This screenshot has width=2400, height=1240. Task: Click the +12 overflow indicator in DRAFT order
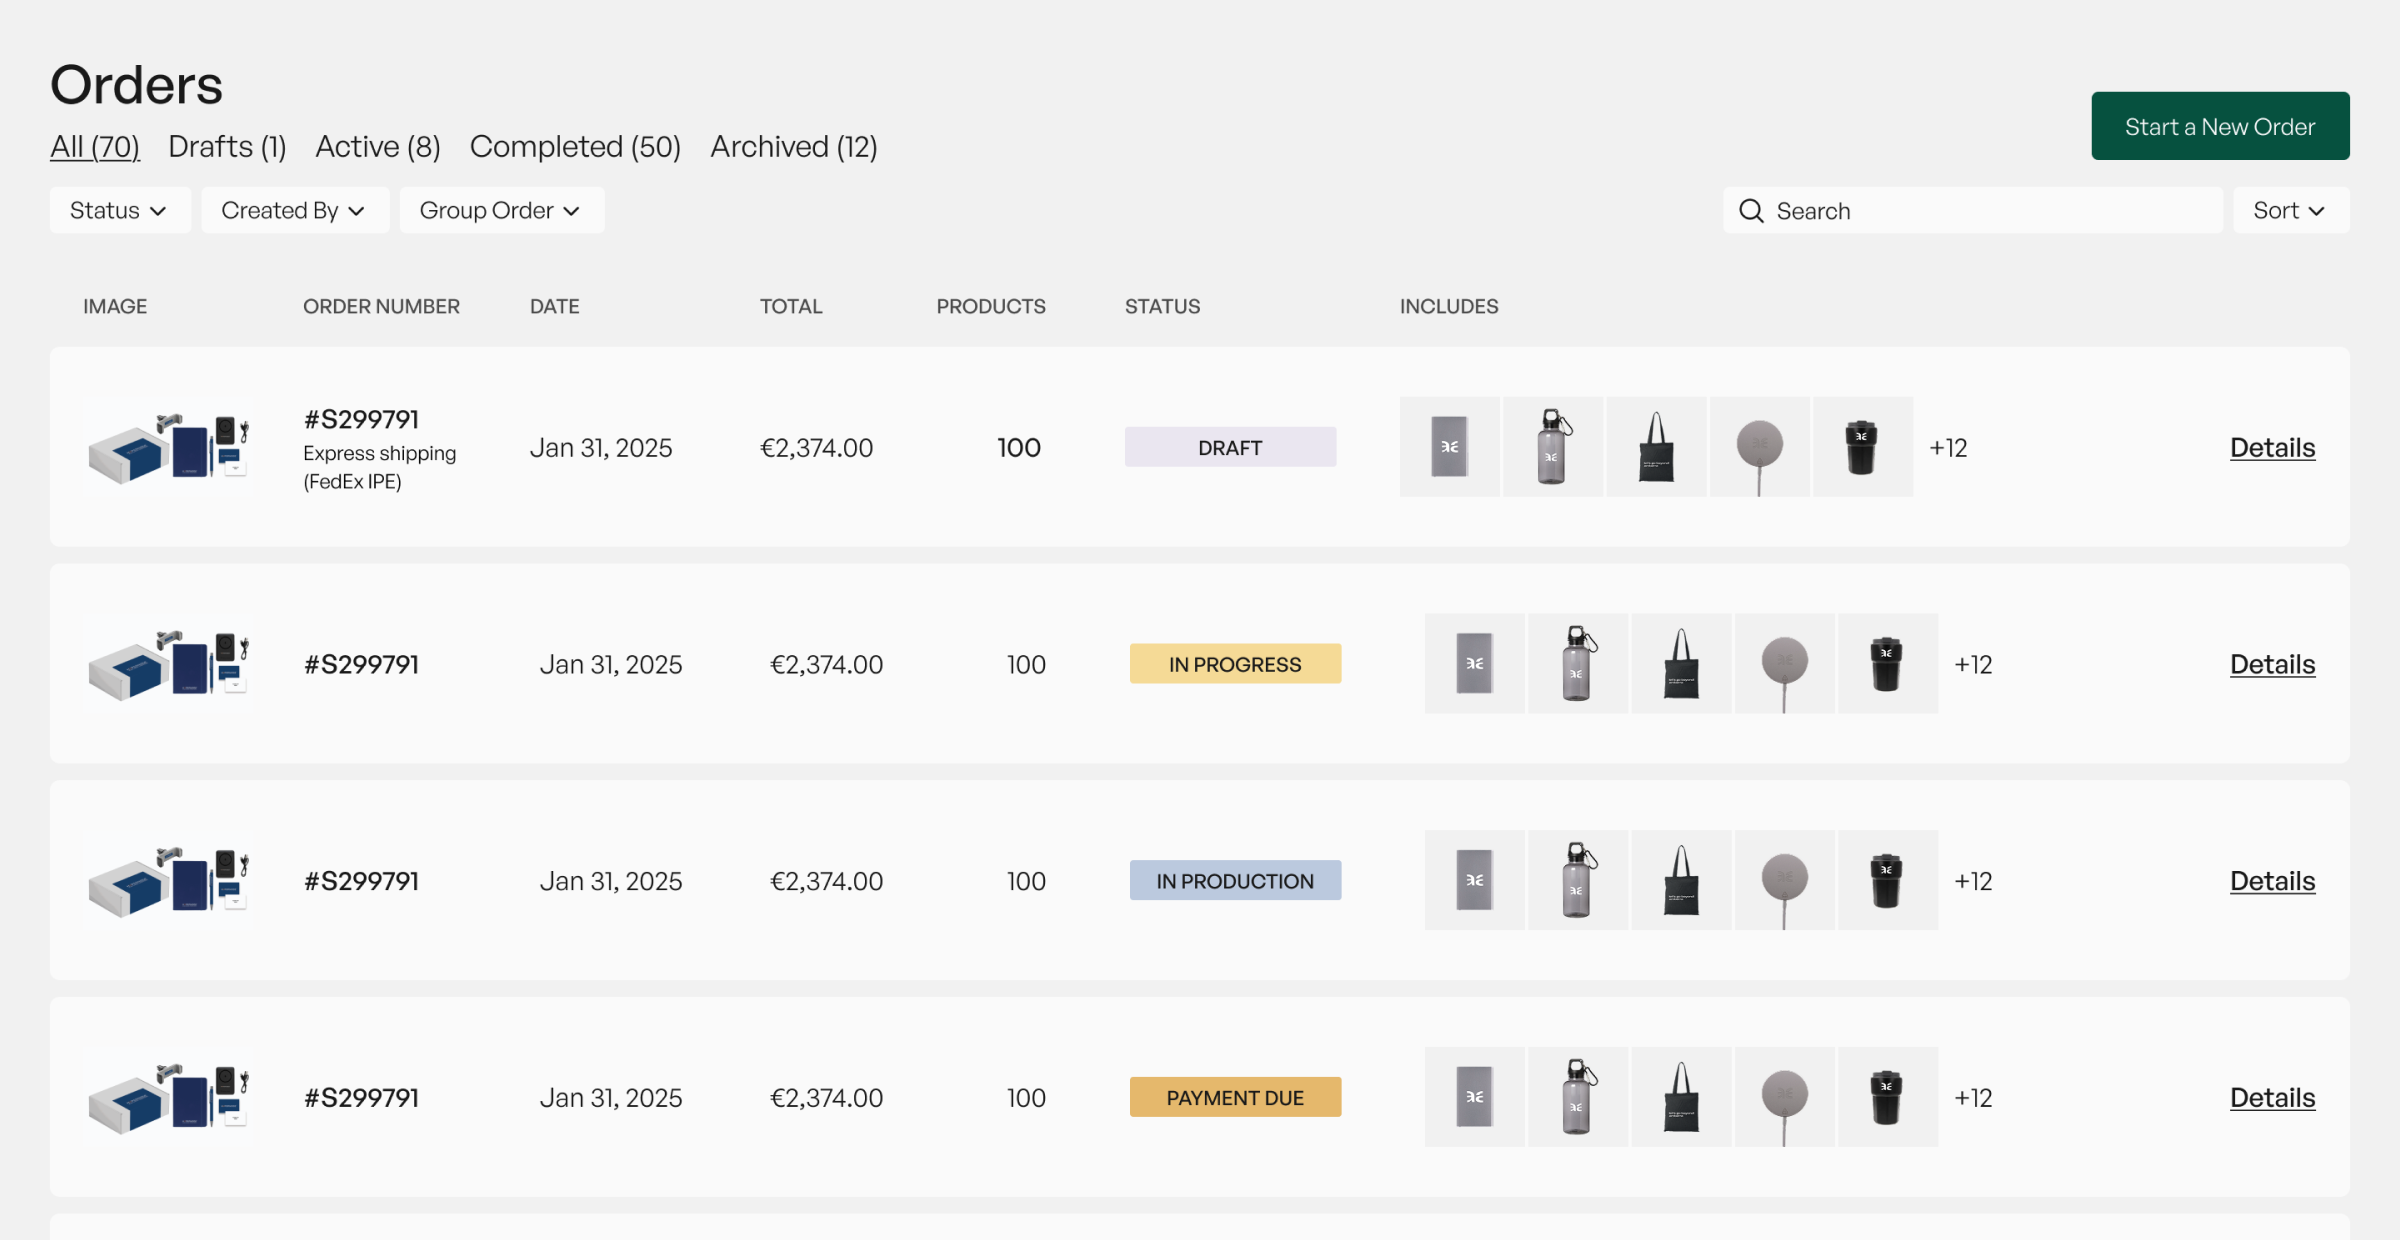pyautogui.click(x=1948, y=447)
